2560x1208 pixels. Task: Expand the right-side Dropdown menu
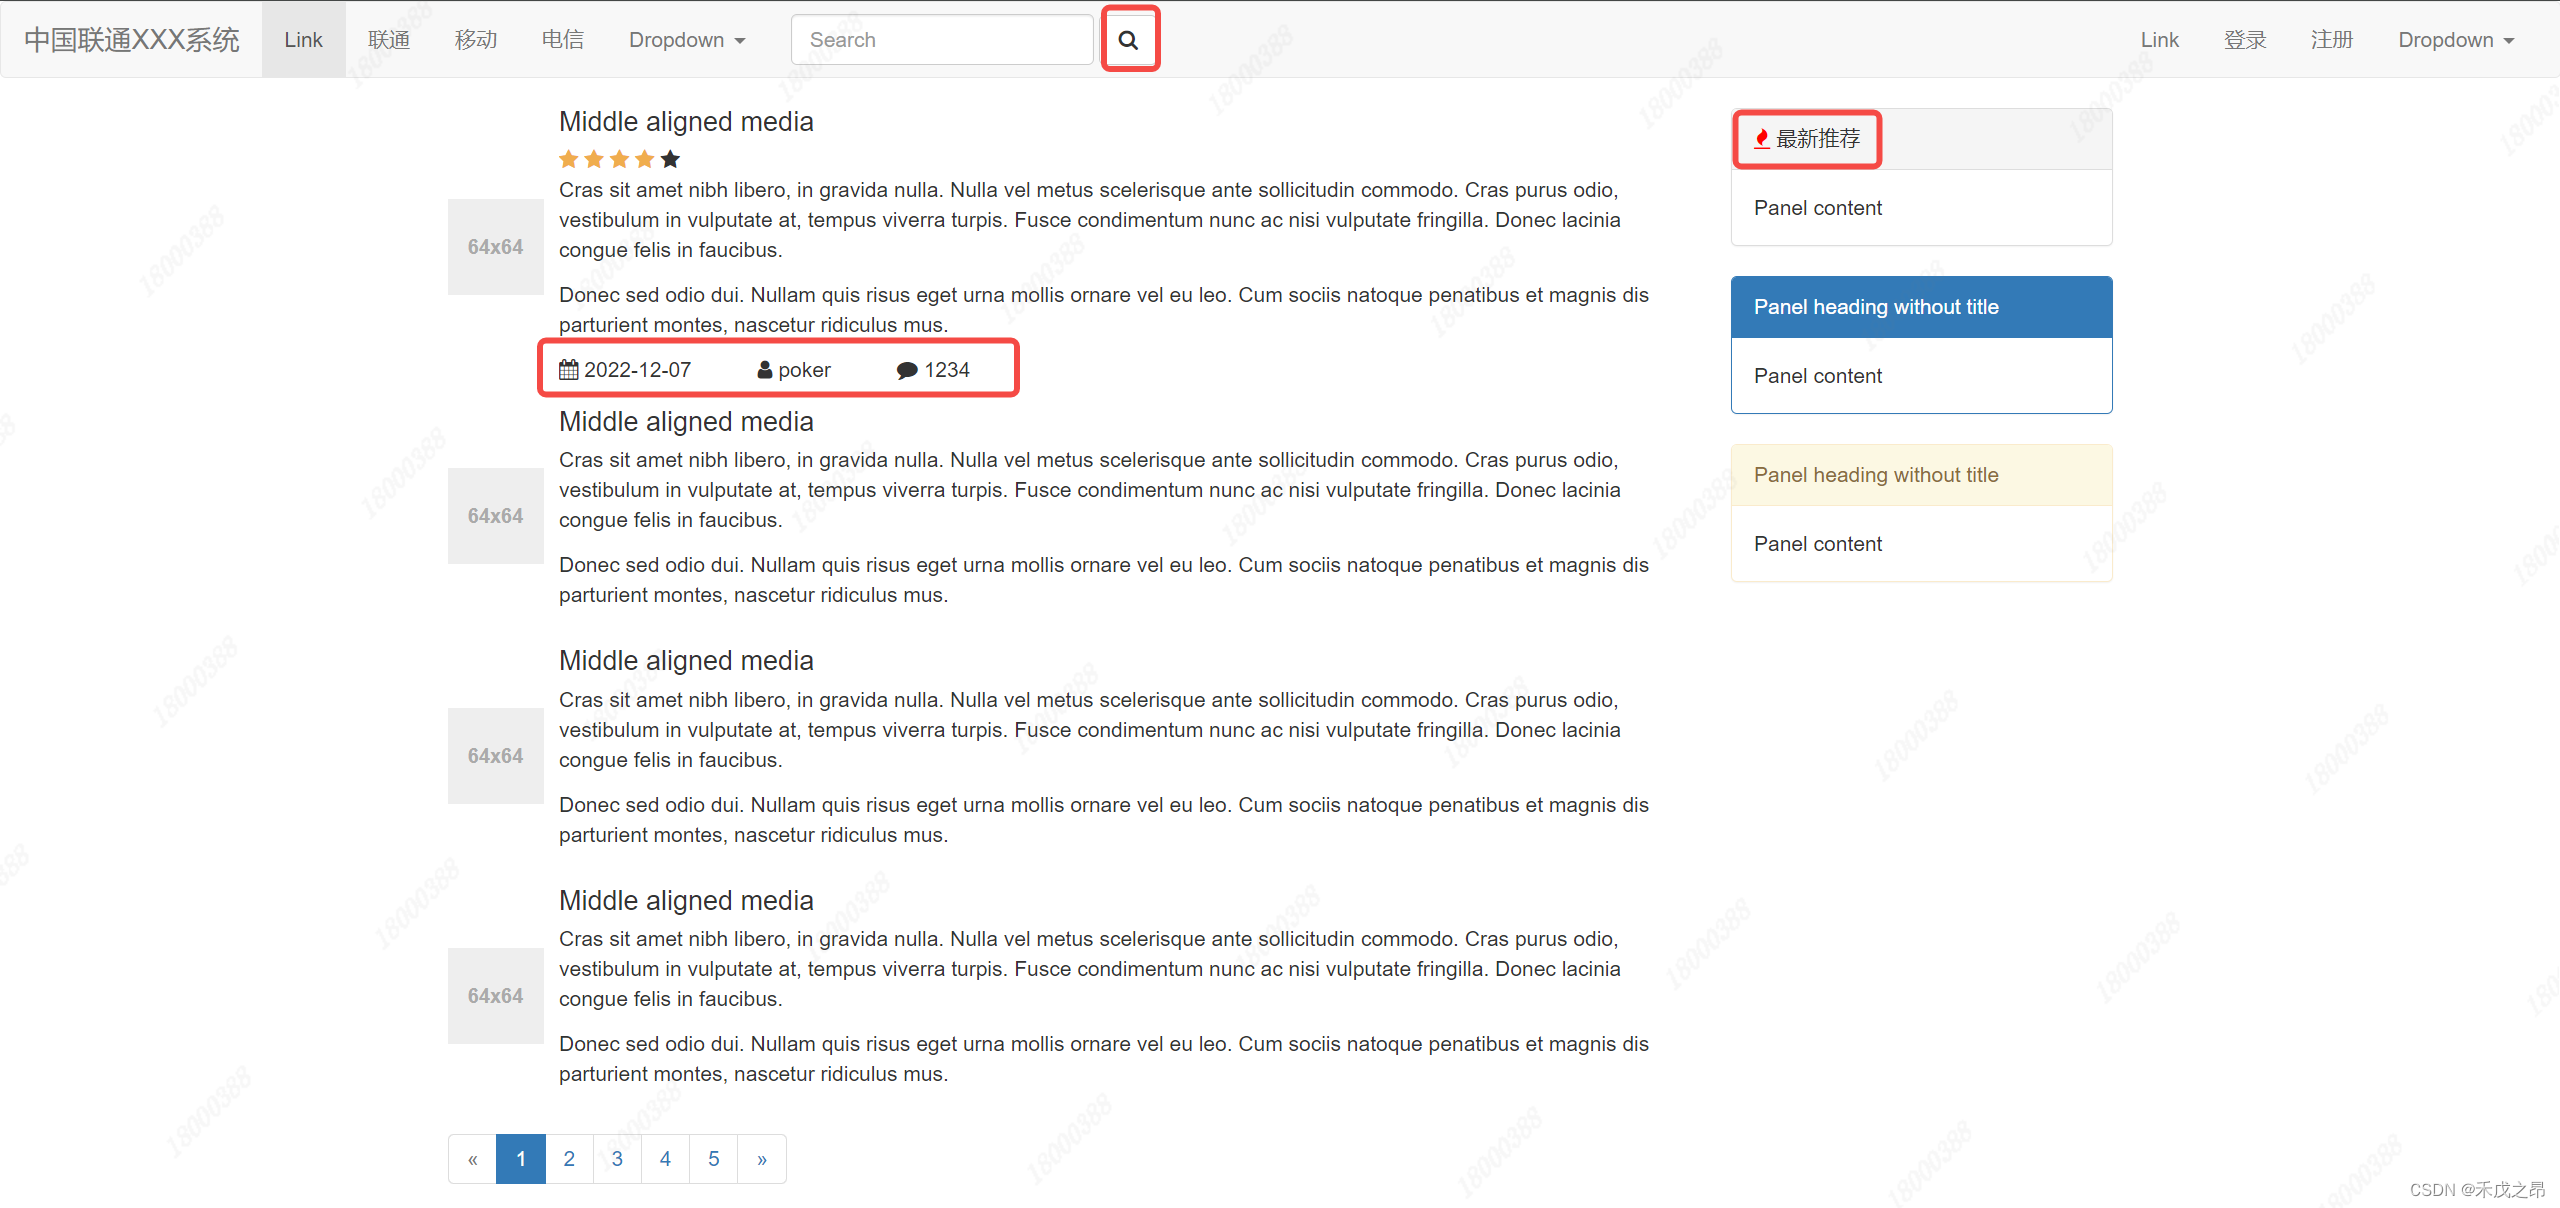2457,39
